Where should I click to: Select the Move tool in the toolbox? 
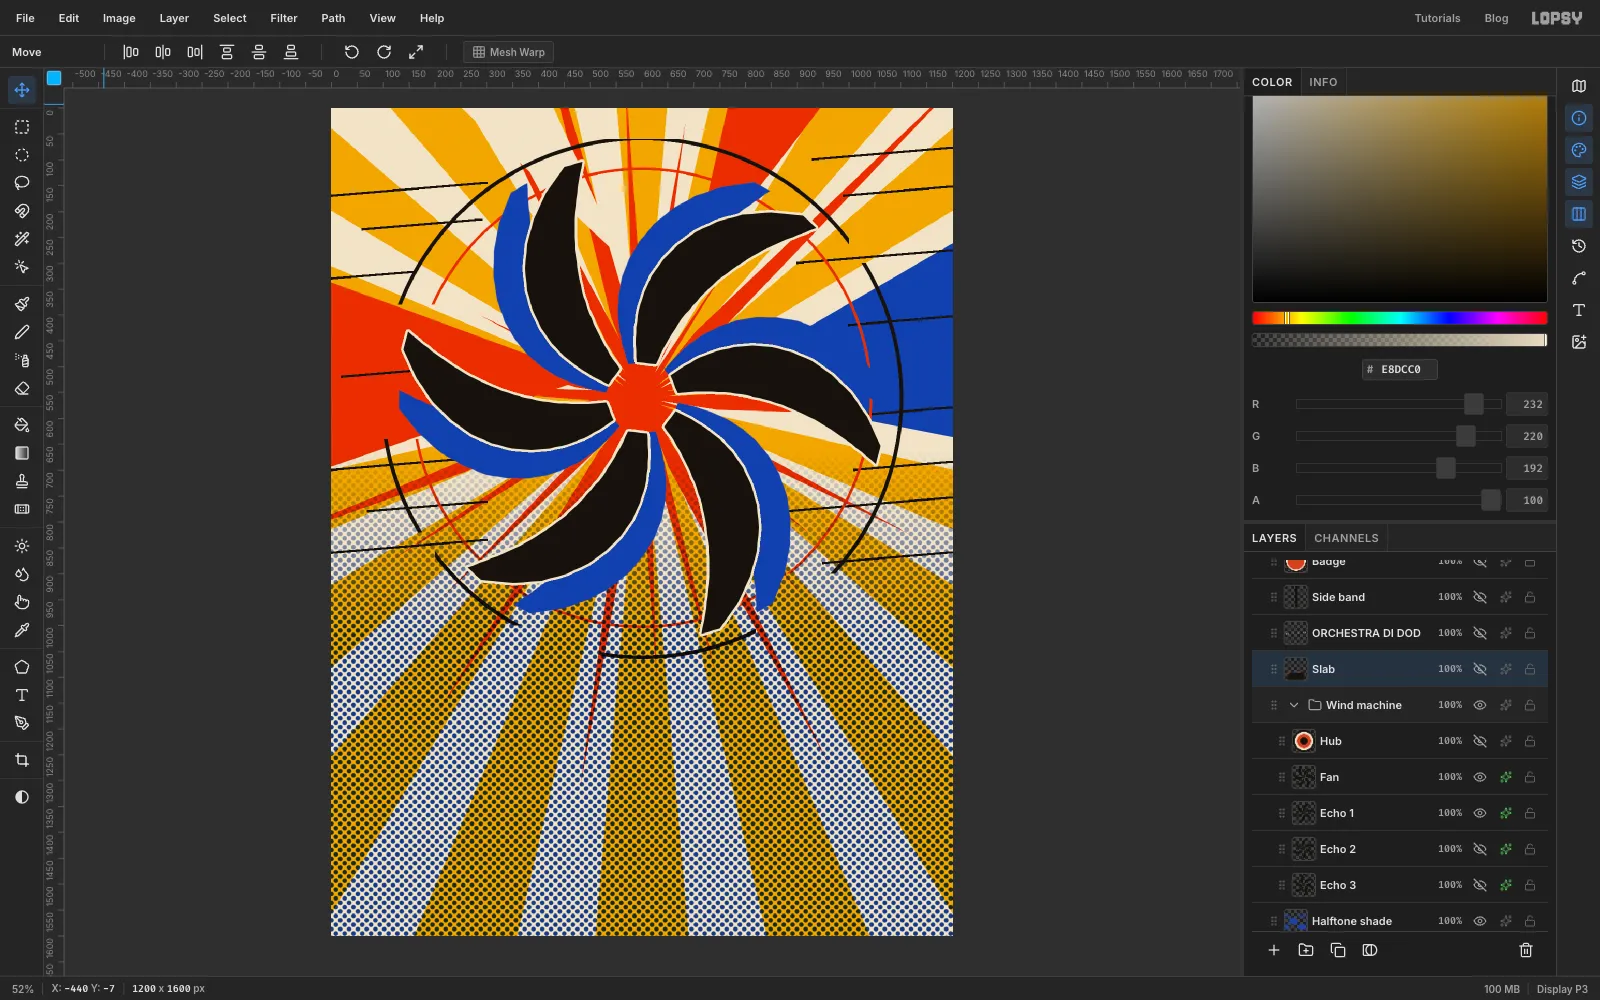[22, 90]
